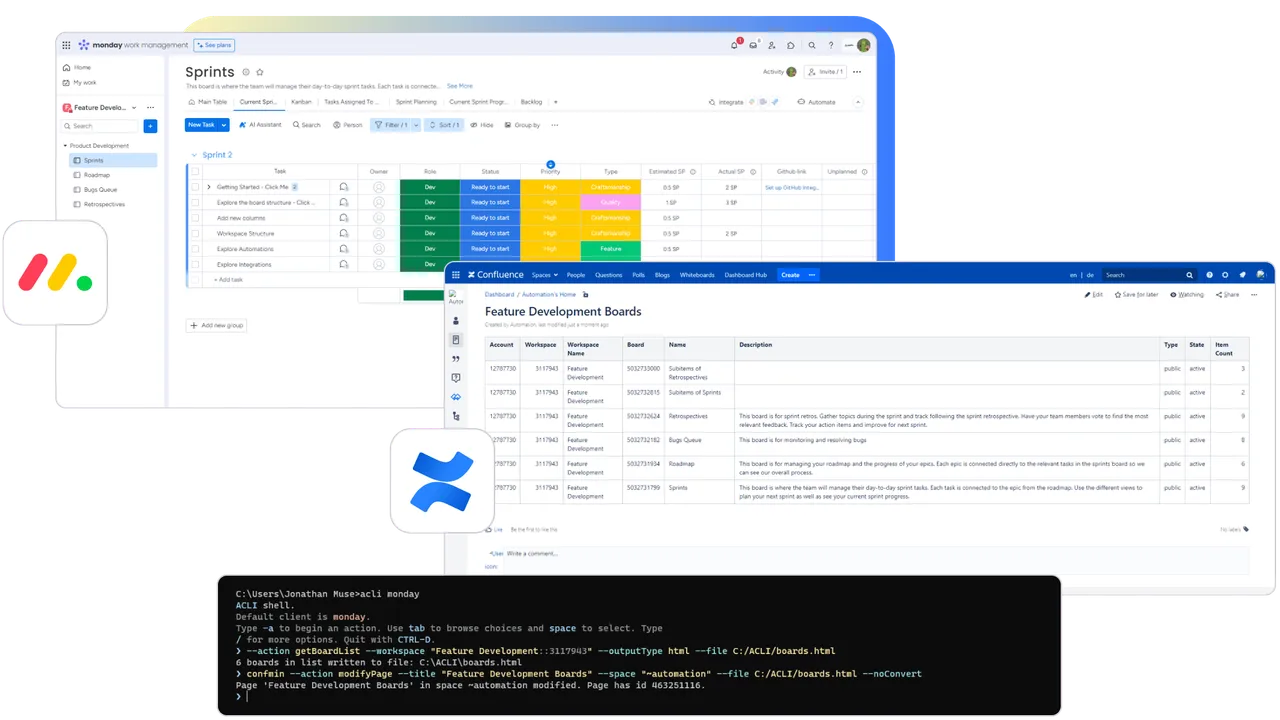This screenshot has height=720, width=1280.
Task: Click Quality type cell color label
Action: pyautogui.click(x=611, y=202)
